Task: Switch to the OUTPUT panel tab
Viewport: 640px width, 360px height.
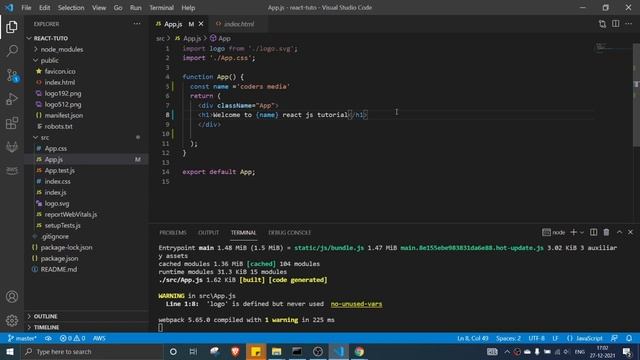Action: tap(209, 233)
